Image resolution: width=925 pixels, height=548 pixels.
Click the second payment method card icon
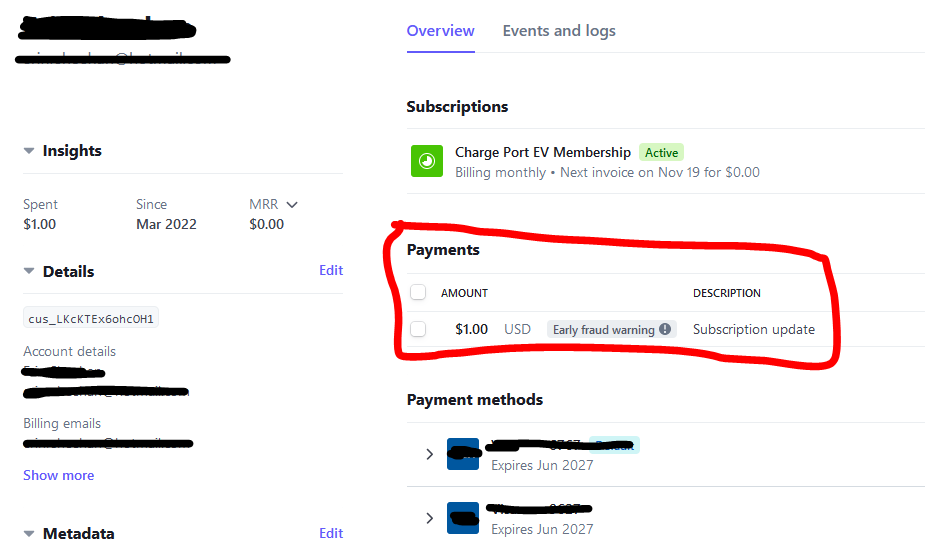pos(462,518)
